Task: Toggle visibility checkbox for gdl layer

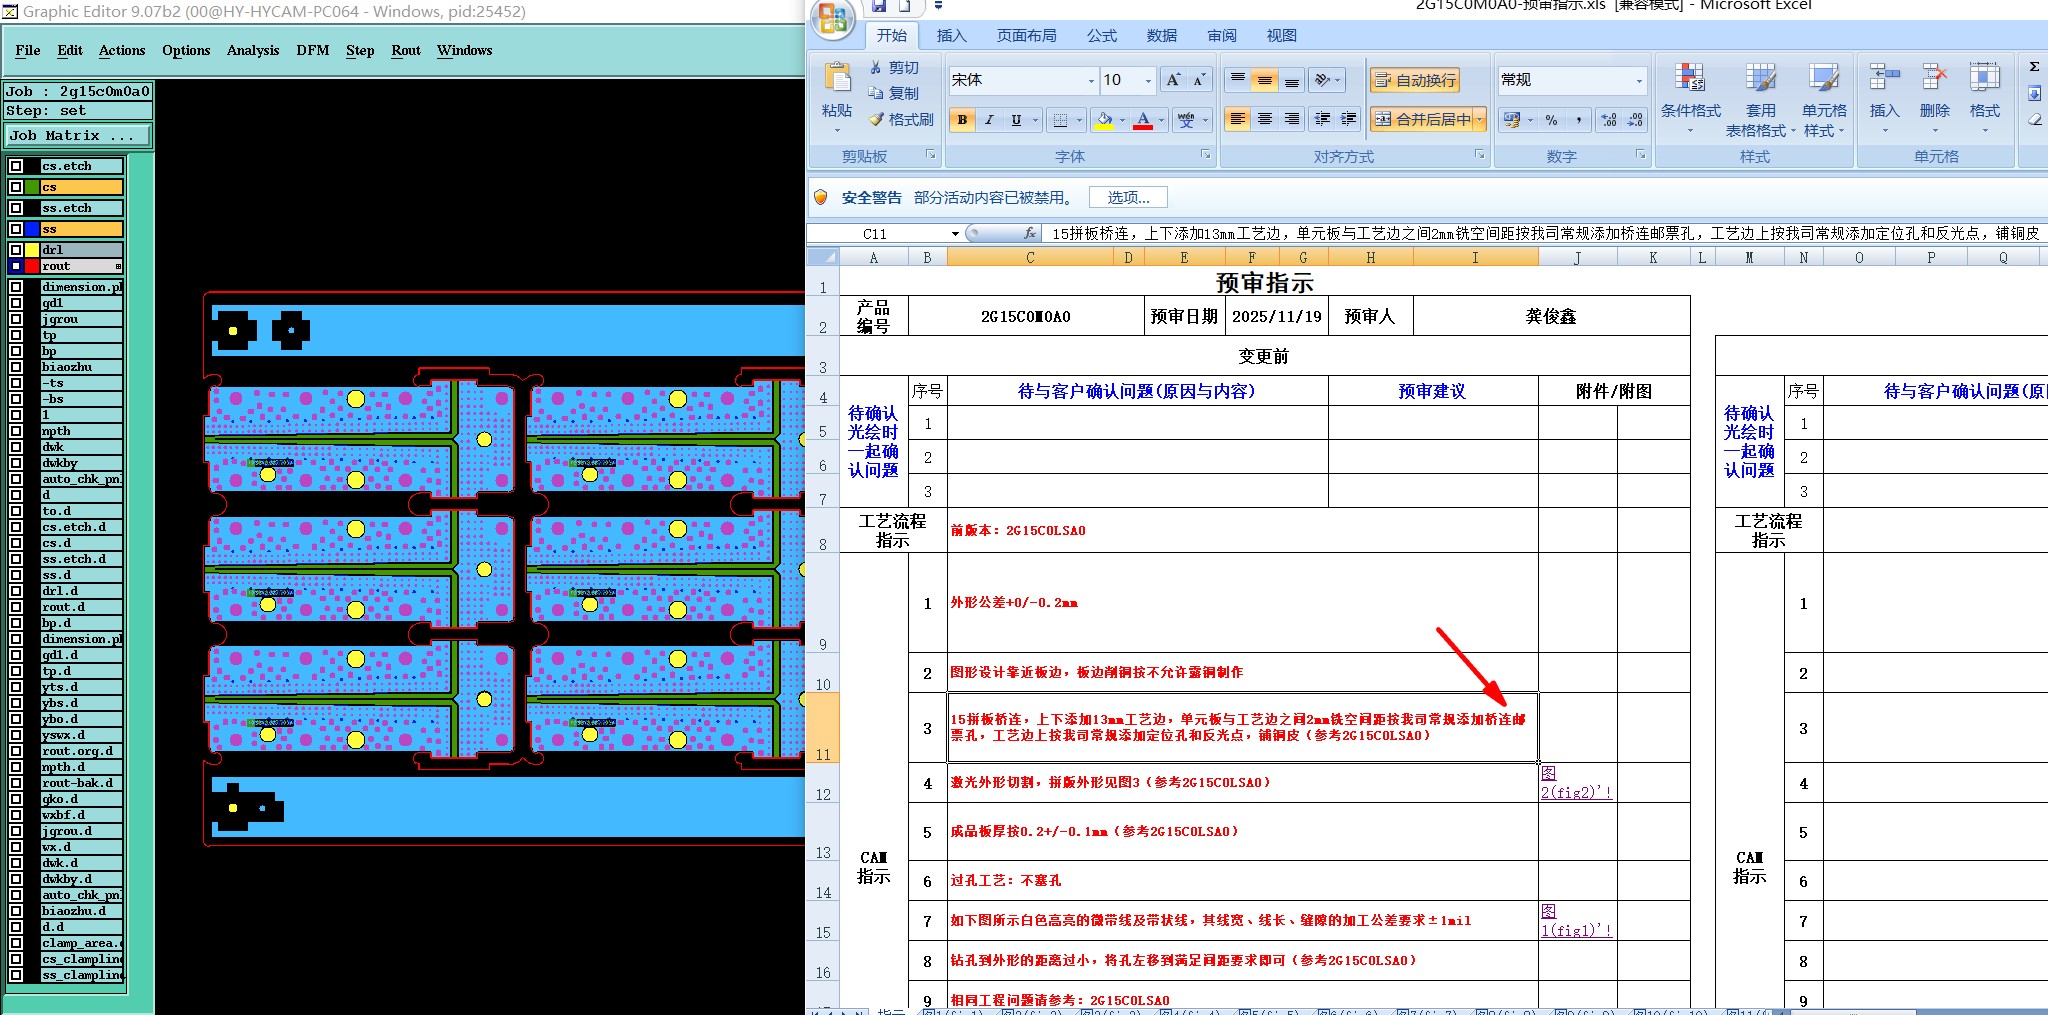Action: coord(16,303)
